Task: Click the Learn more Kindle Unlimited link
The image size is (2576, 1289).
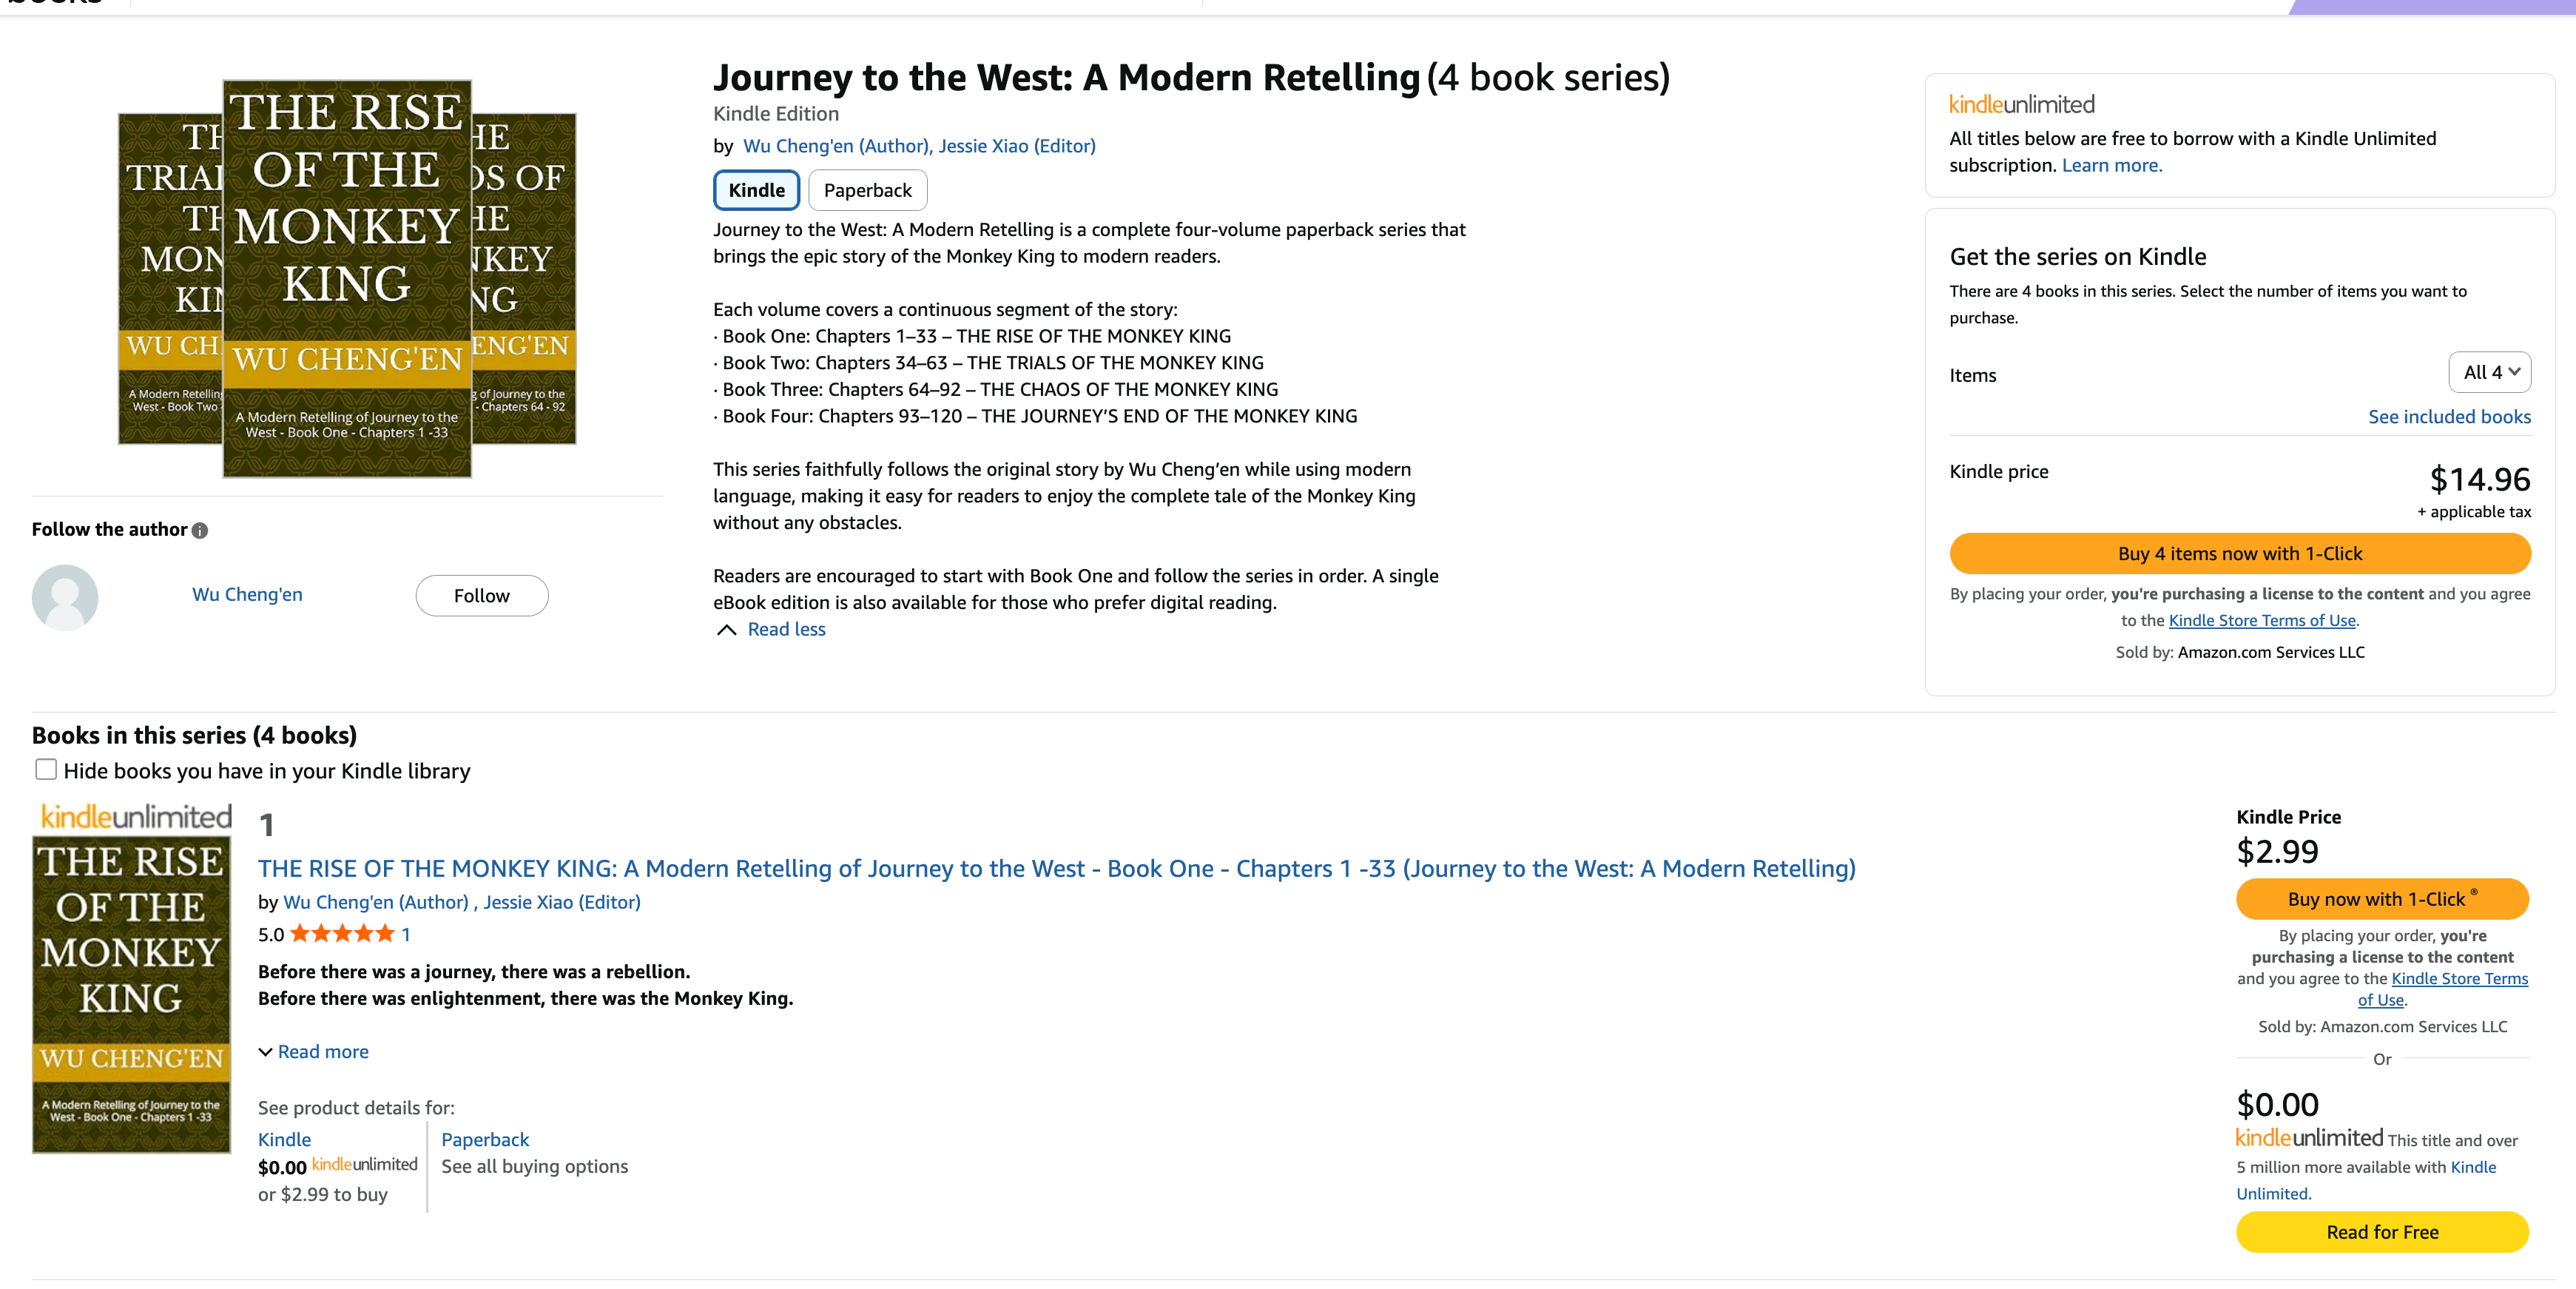Action: tap(2112, 165)
